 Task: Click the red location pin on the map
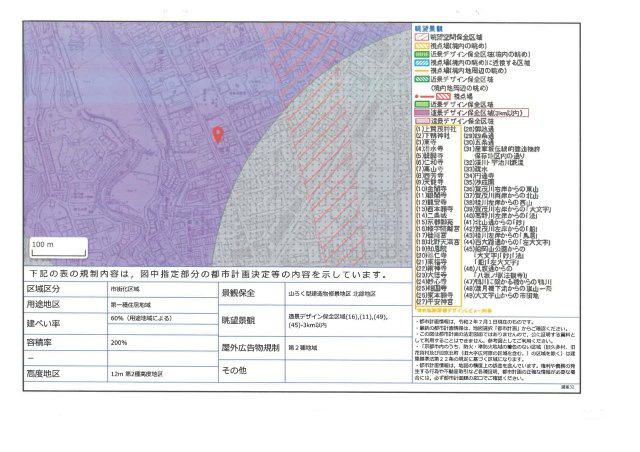218,135
